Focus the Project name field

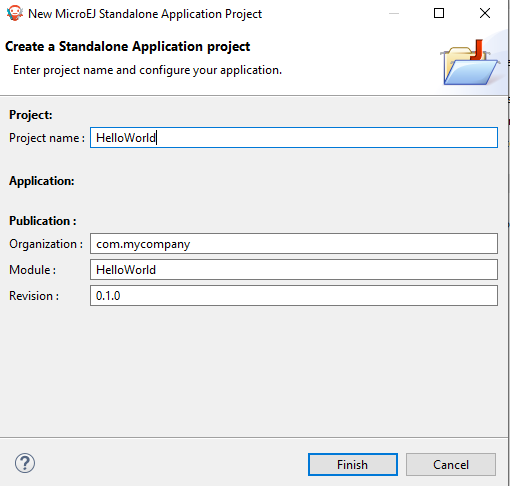[x=294, y=137]
